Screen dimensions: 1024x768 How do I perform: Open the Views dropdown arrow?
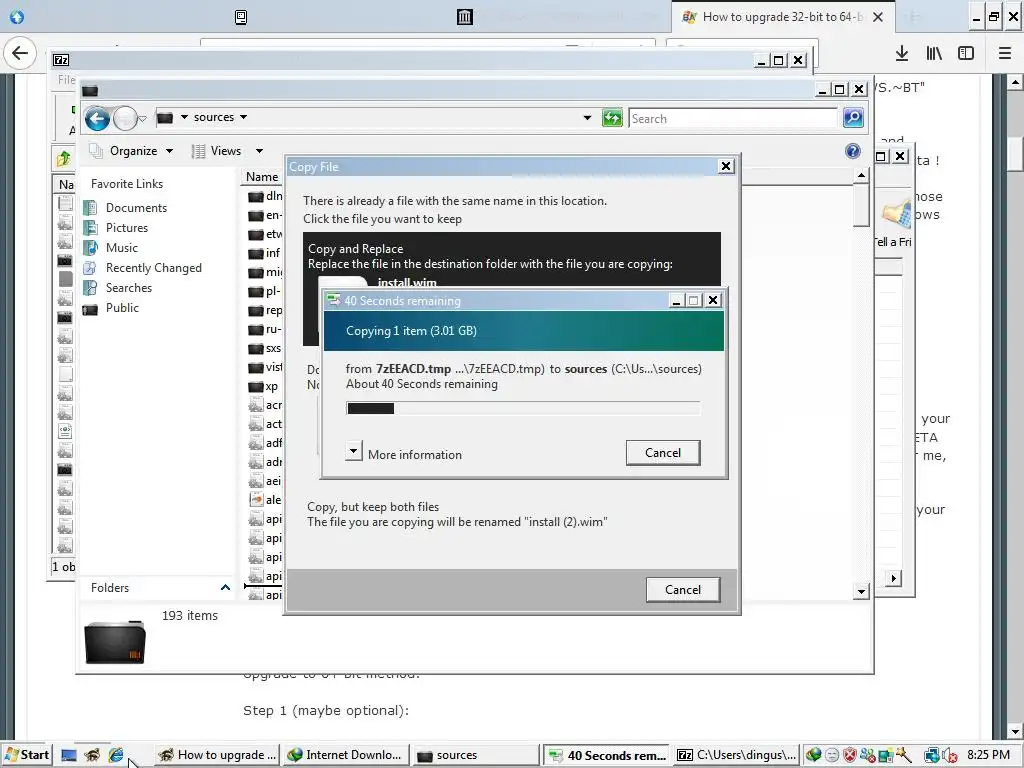click(x=259, y=151)
